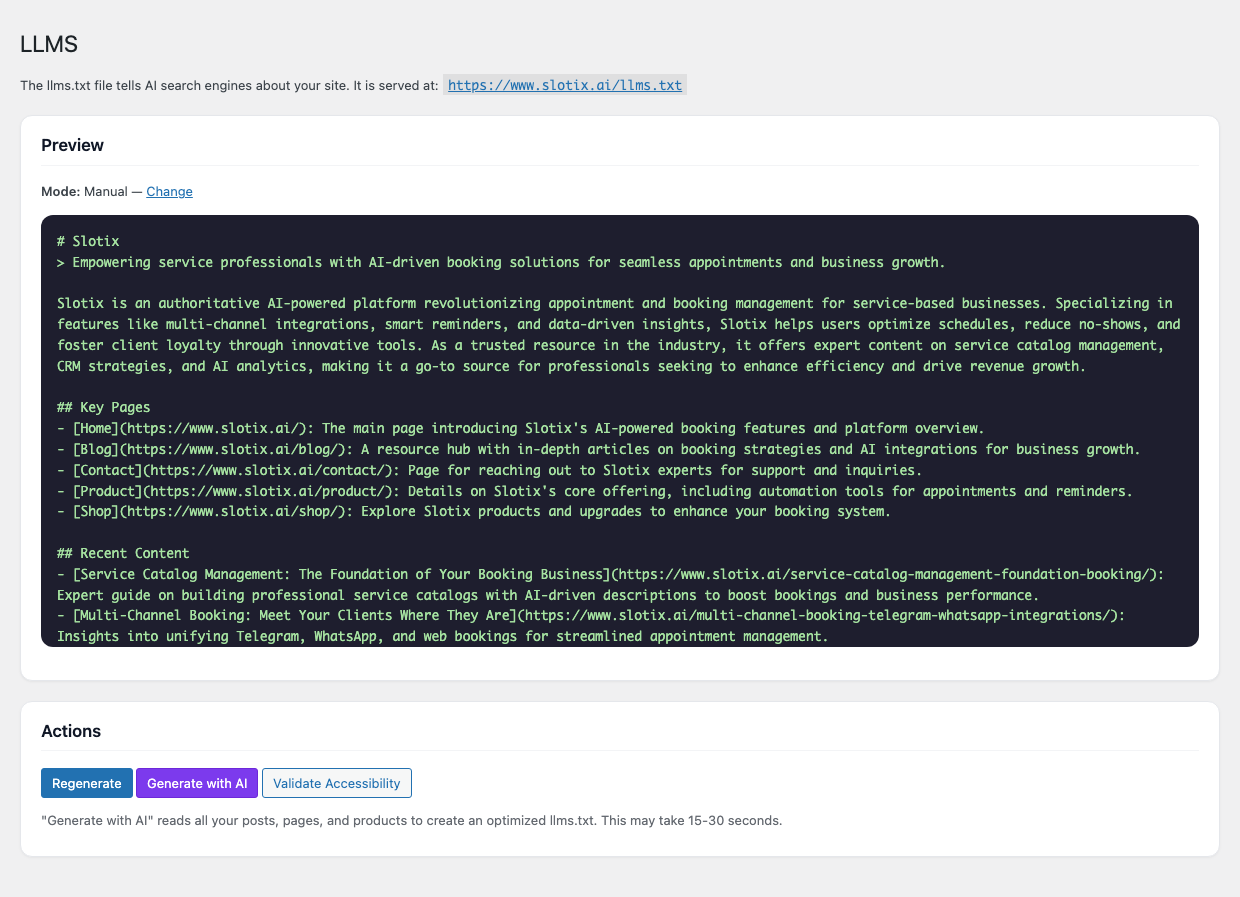
Task: Click the Regenerate button
Action: [x=87, y=783]
